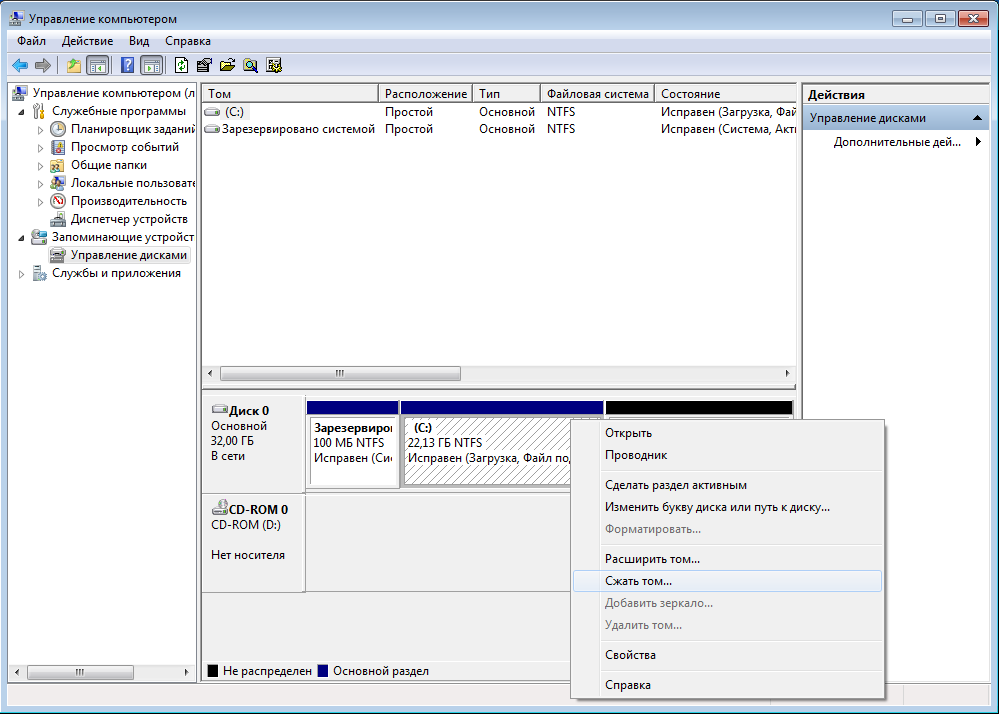Click the Properties toolbar icon

click(204, 65)
